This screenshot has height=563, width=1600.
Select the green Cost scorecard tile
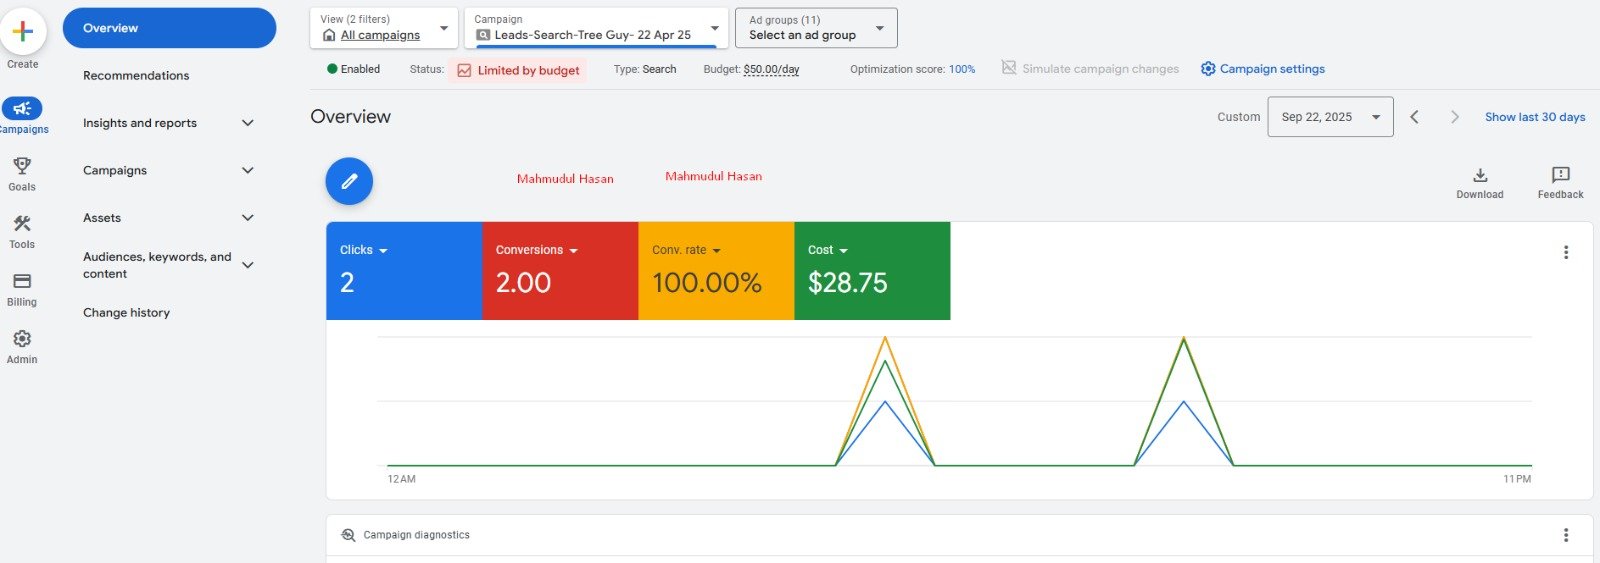(872, 271)
